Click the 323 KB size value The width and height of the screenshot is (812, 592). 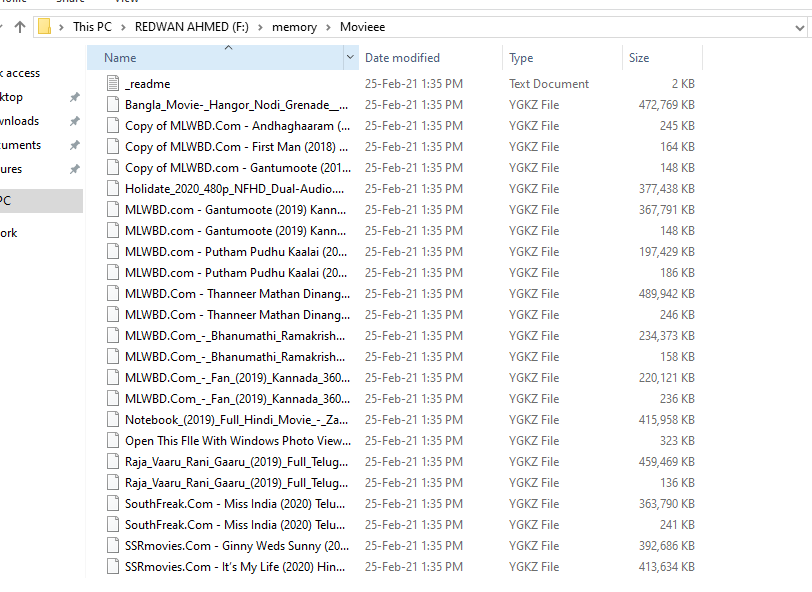(x=677, y=441)
